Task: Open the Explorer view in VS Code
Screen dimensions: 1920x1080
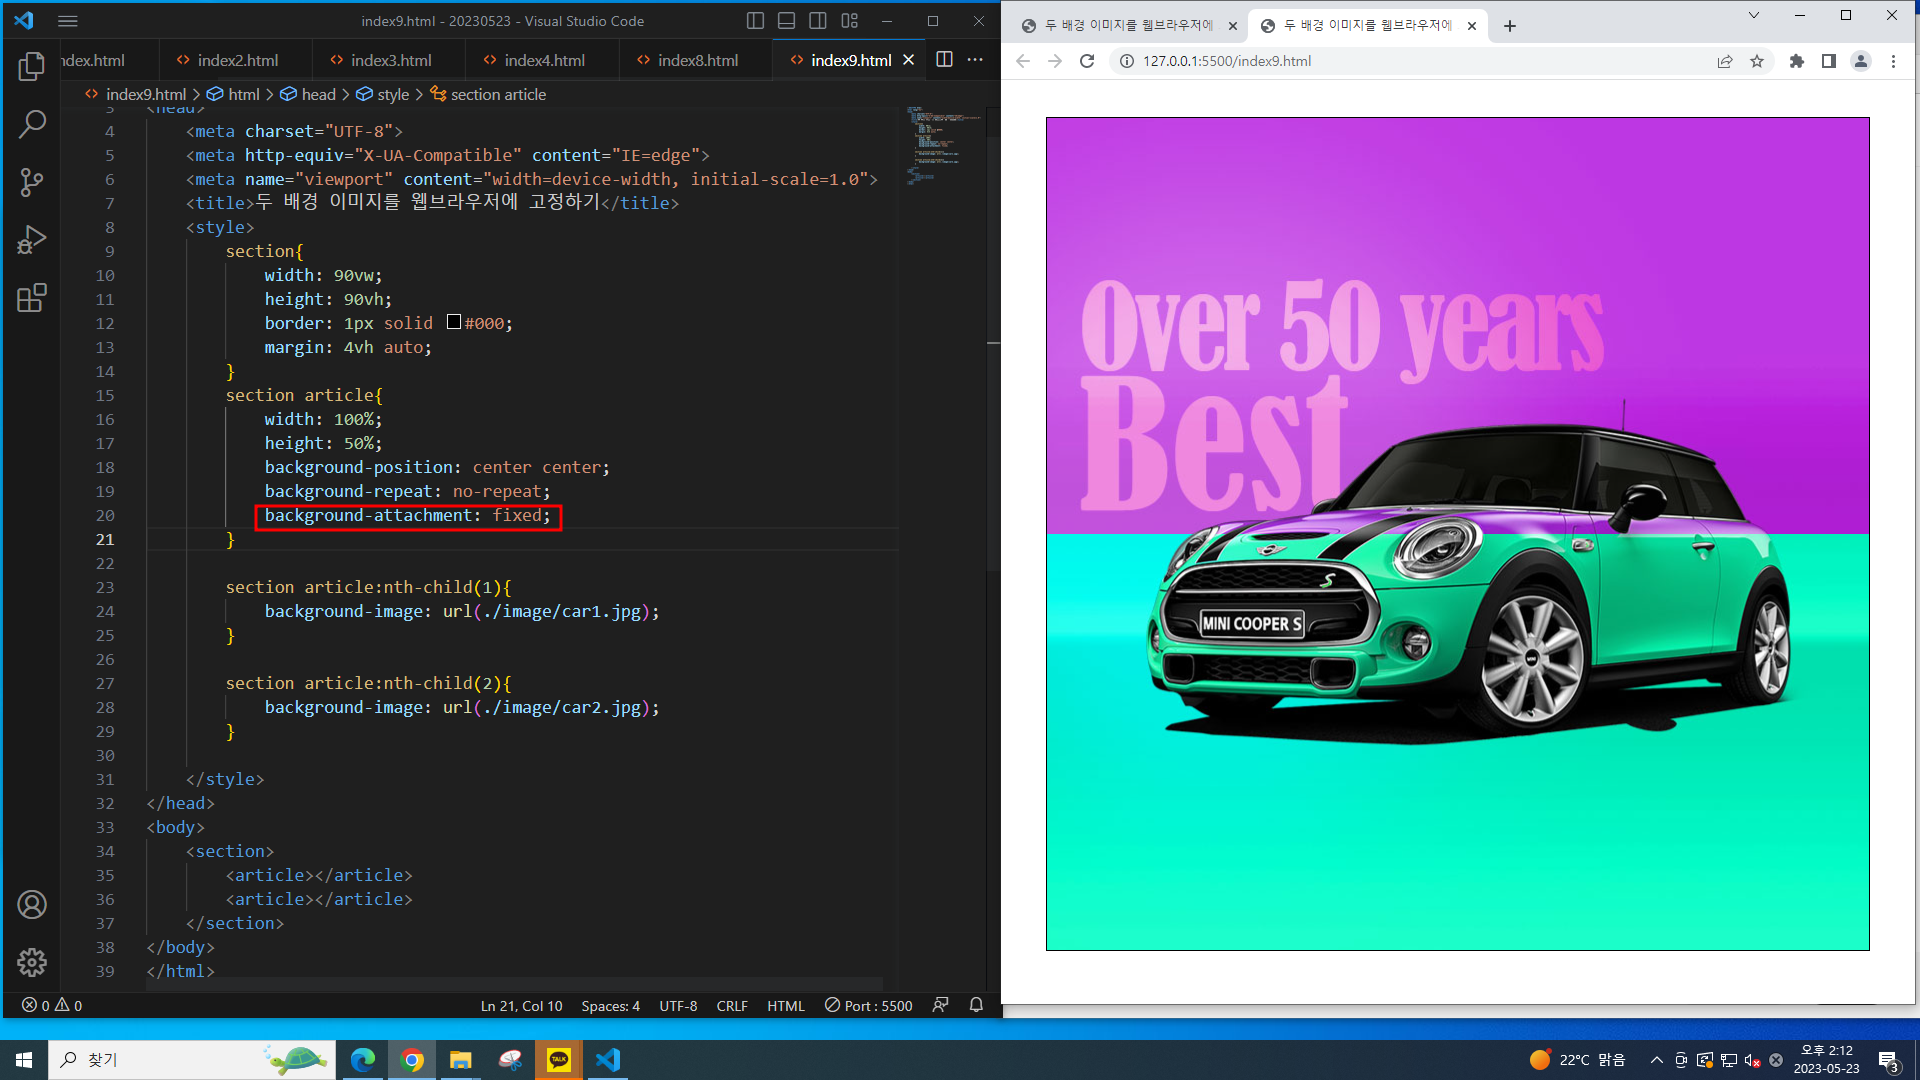Action: point(32,67)
